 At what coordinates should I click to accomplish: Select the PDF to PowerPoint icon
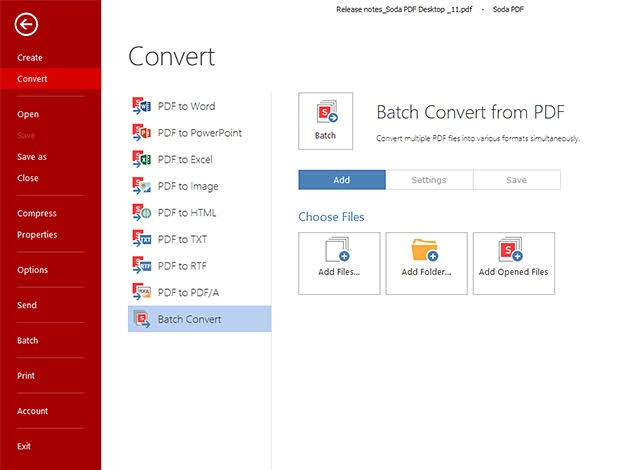point(142,133)
